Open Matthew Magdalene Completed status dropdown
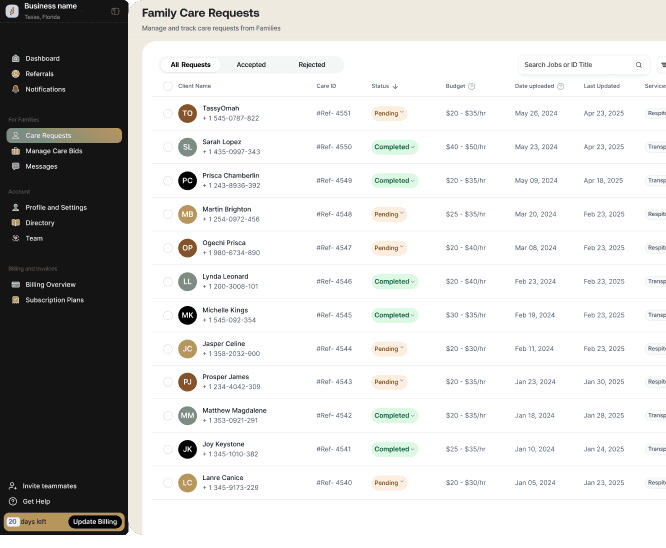 pos(395,415)
